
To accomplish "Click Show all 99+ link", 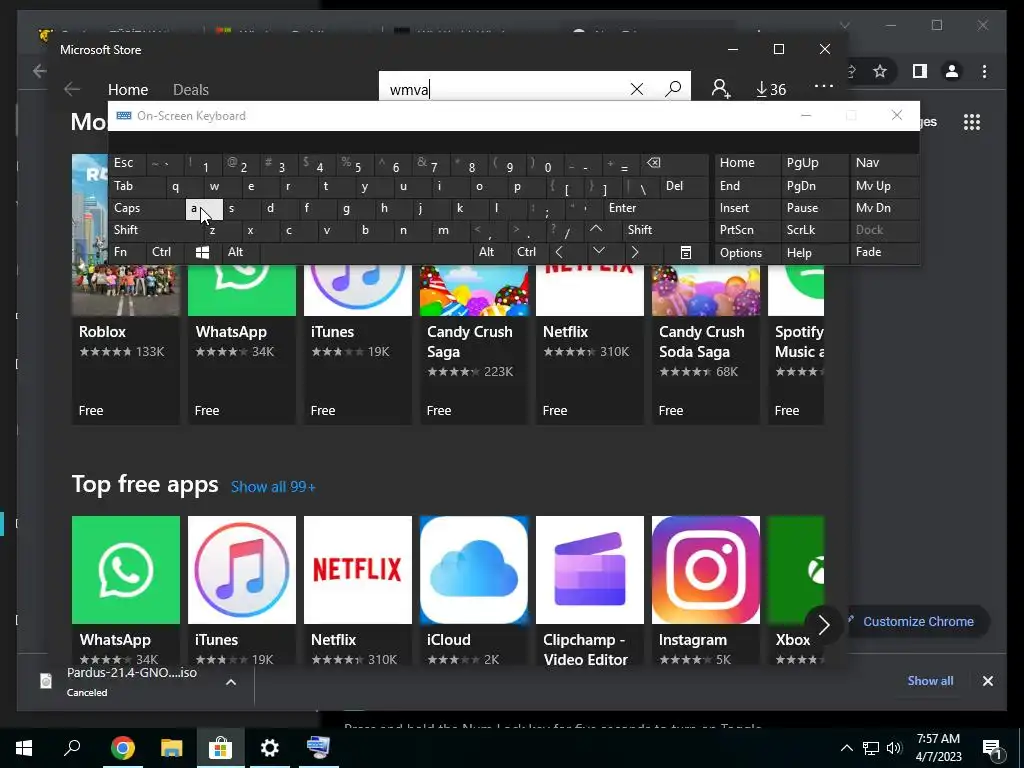I will pos(273,487).
